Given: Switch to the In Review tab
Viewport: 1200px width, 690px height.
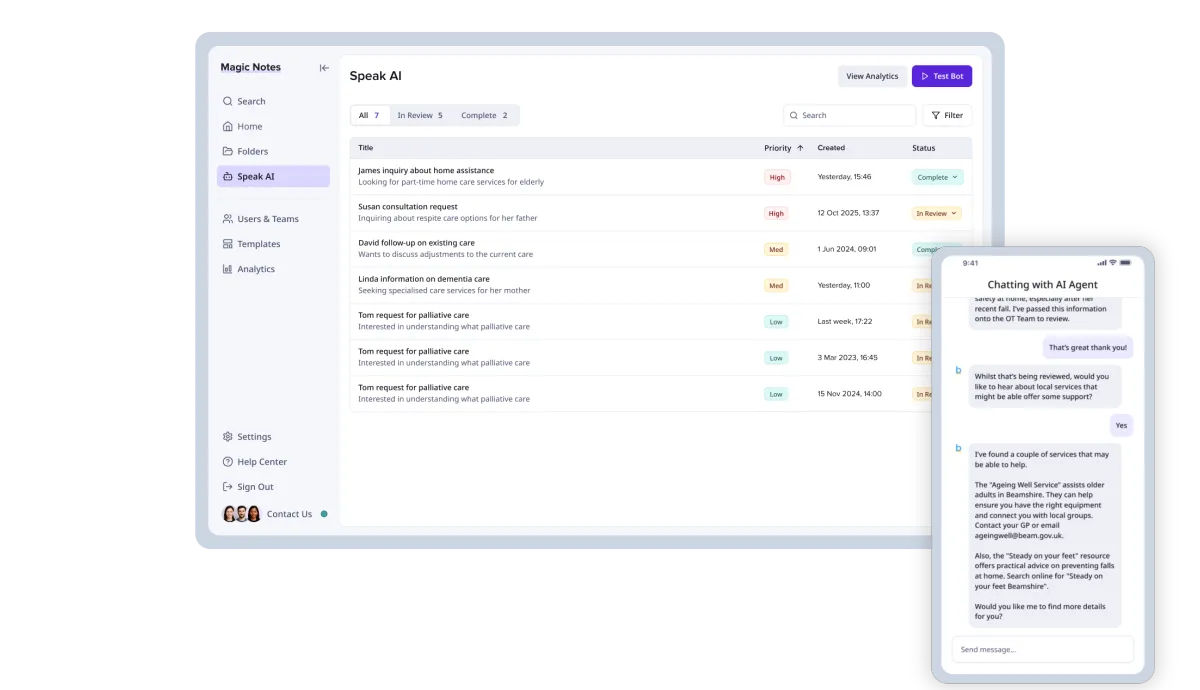Looking at the screenshot, I should [x=419, y=115].
